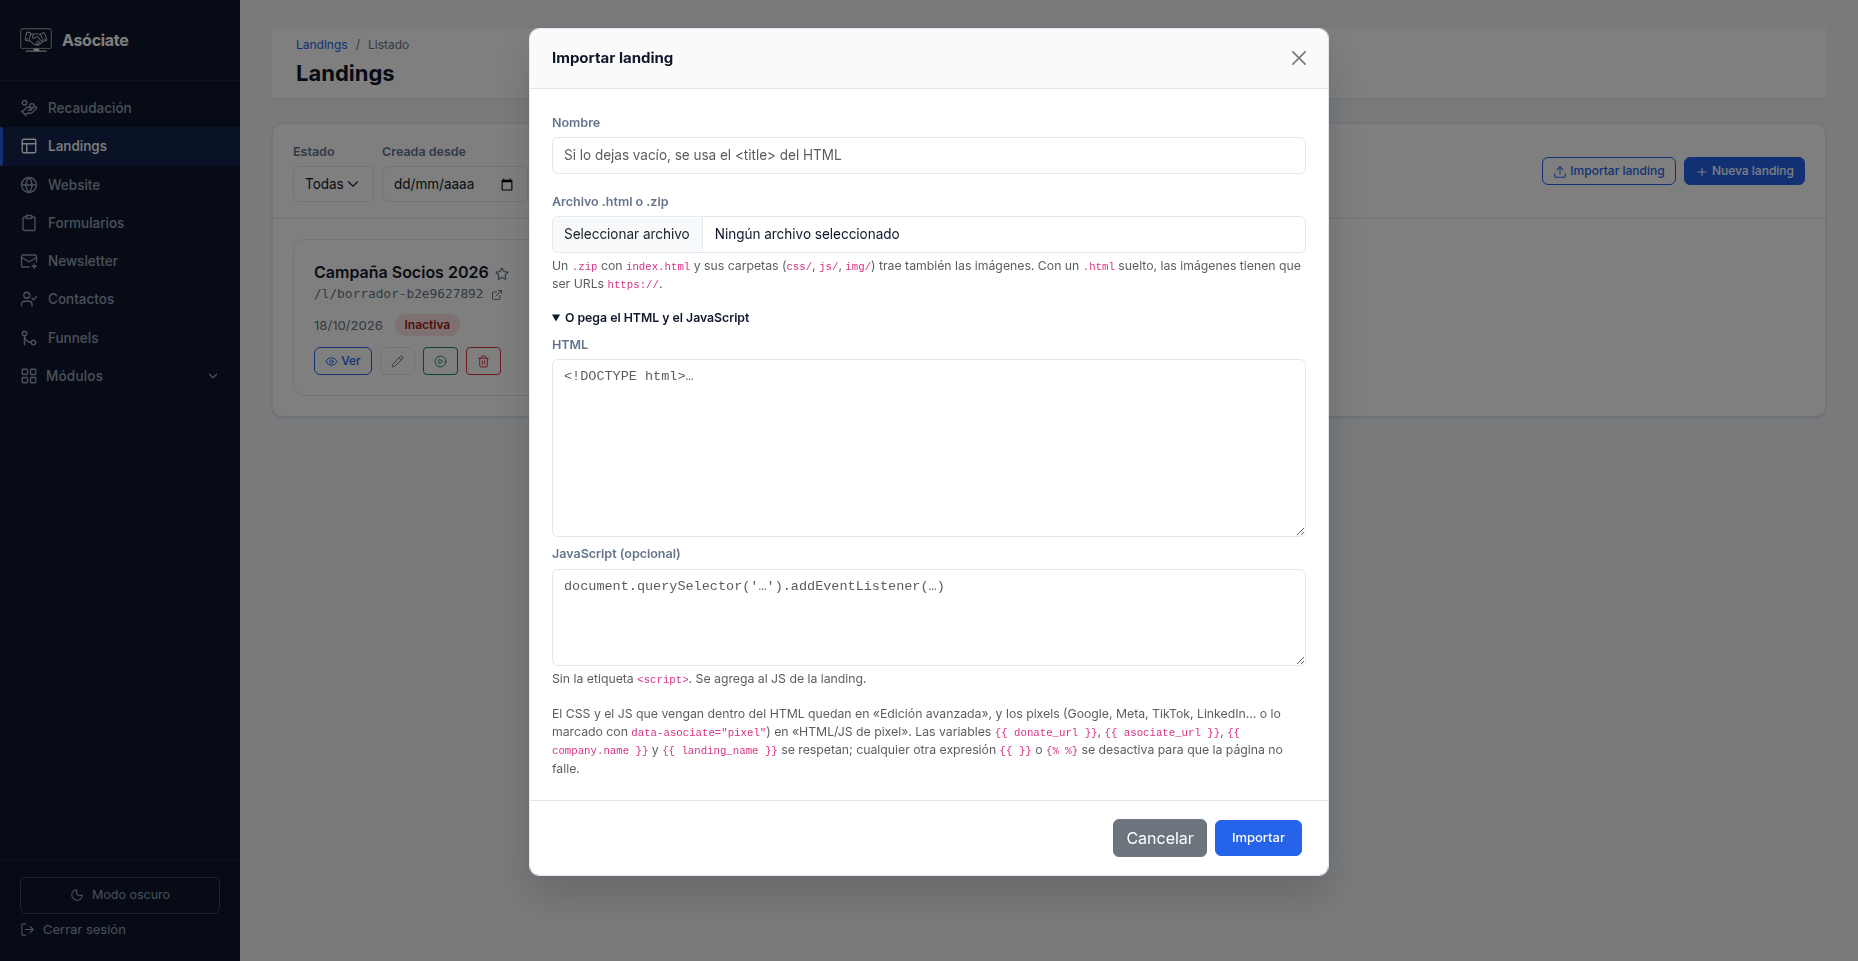The width and height of the screenshot is (1858, 961).
Task: Click the Asóciate logo icon
Action: pos(36,40)
